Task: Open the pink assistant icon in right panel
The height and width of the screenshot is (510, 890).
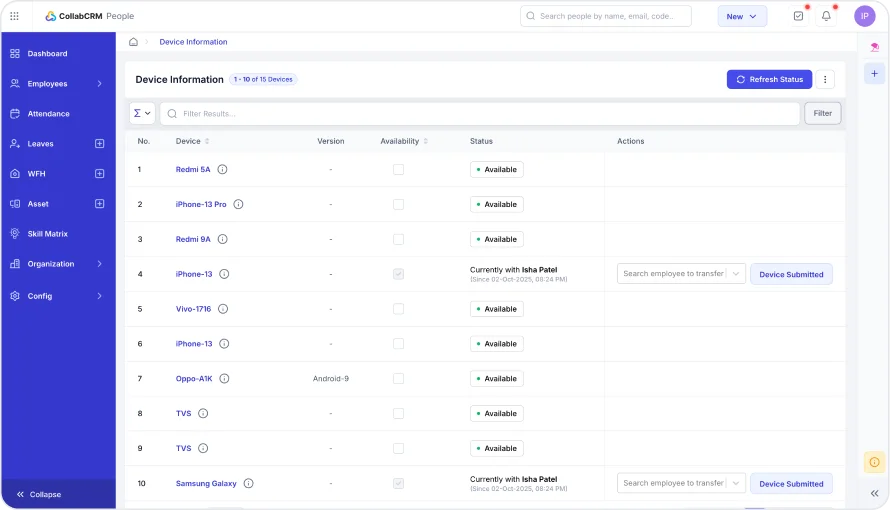Action: tap(875, 47)
